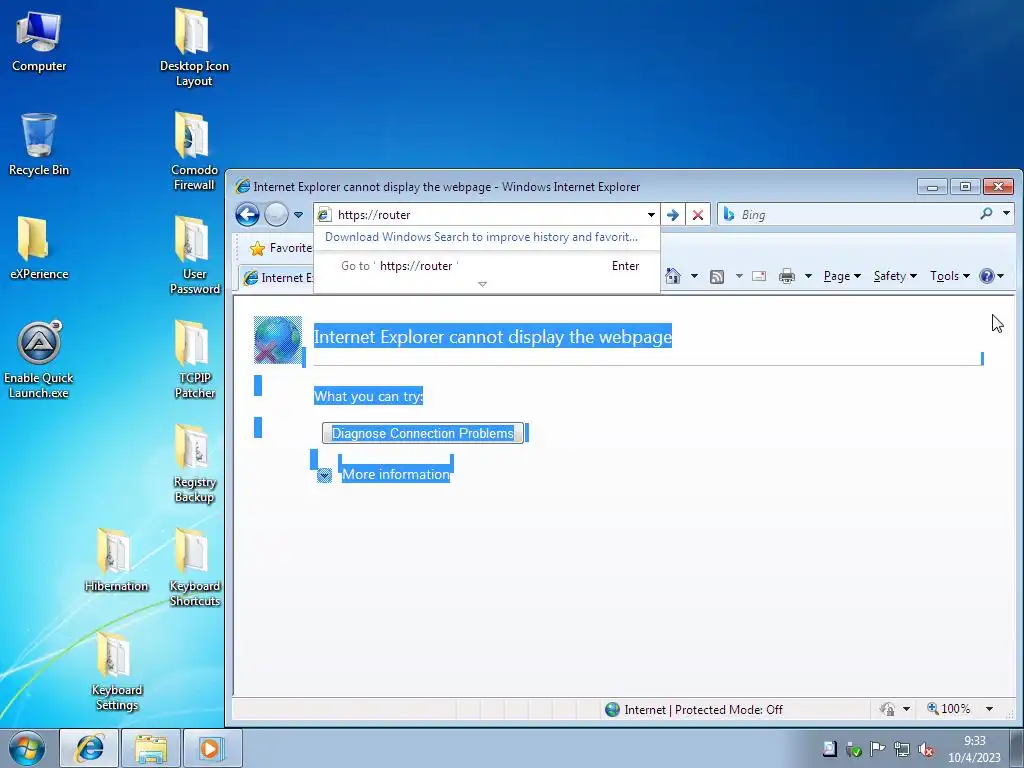This screenshot has width=1024, height=768.
Task: Select the Desktop Icon Layout folder
Action: (194, 48)
